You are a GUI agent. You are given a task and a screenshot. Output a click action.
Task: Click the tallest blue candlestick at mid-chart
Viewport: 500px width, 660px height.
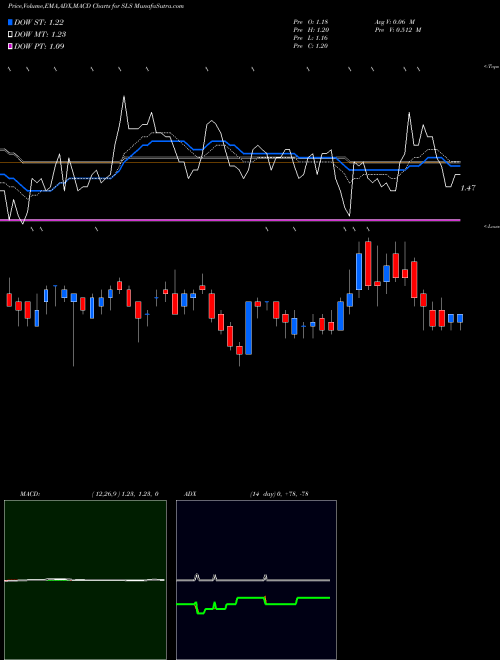[x=249, y=327]
